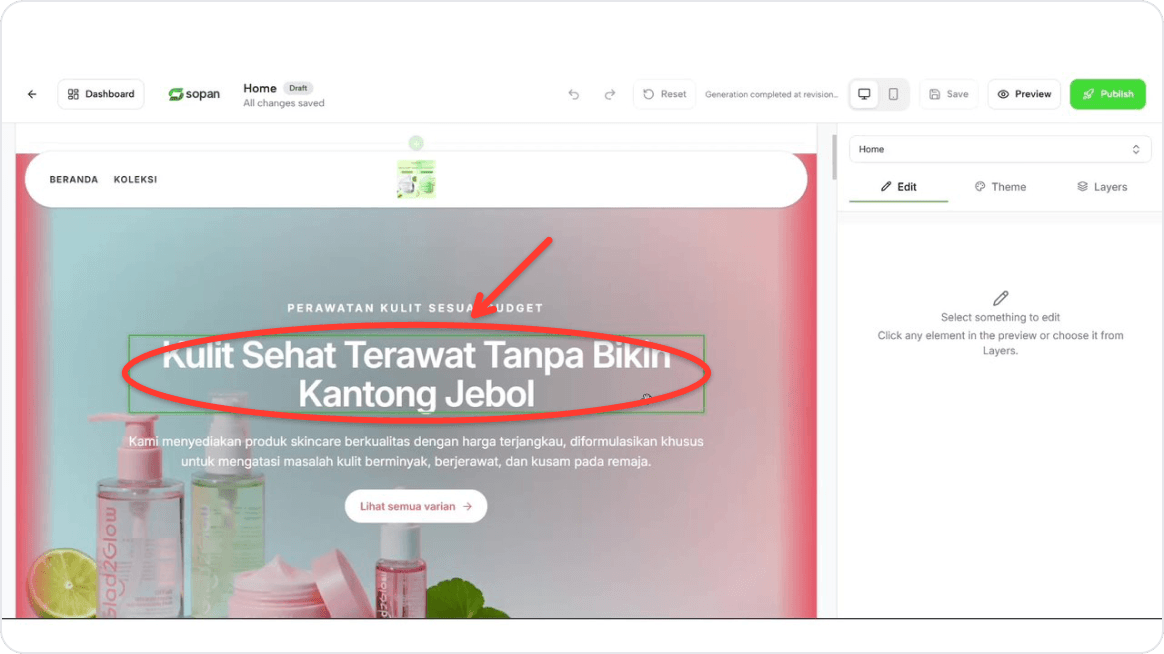Switch to the Layers tab
This screenshot has width=1164, height=654.
(1102, 187)
